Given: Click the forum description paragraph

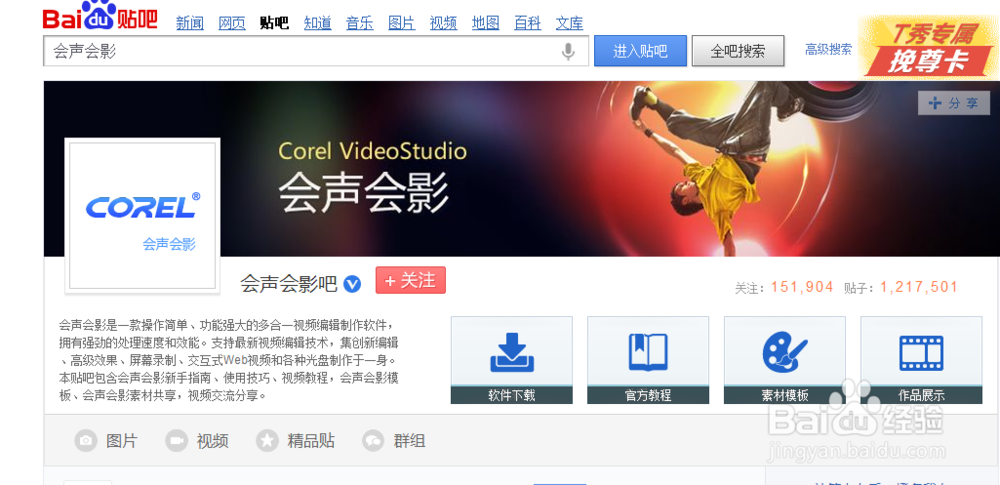Looking at the screenshot, I should coord(228,359).
